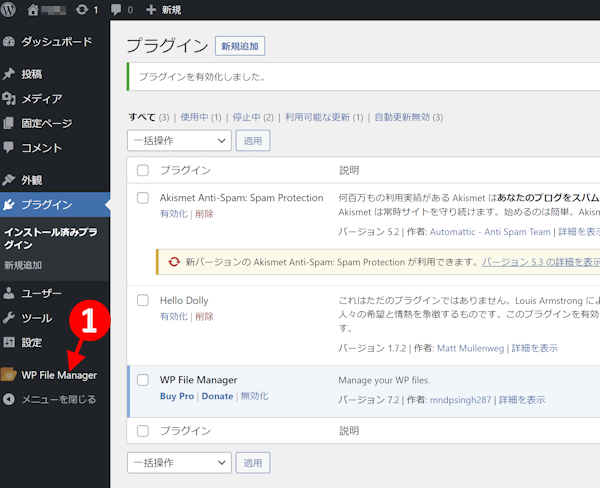Image resolution: width=600 pixels, height=488 pixels.
Task: Click the WordPress logo icon
Action: pos(8,10)
